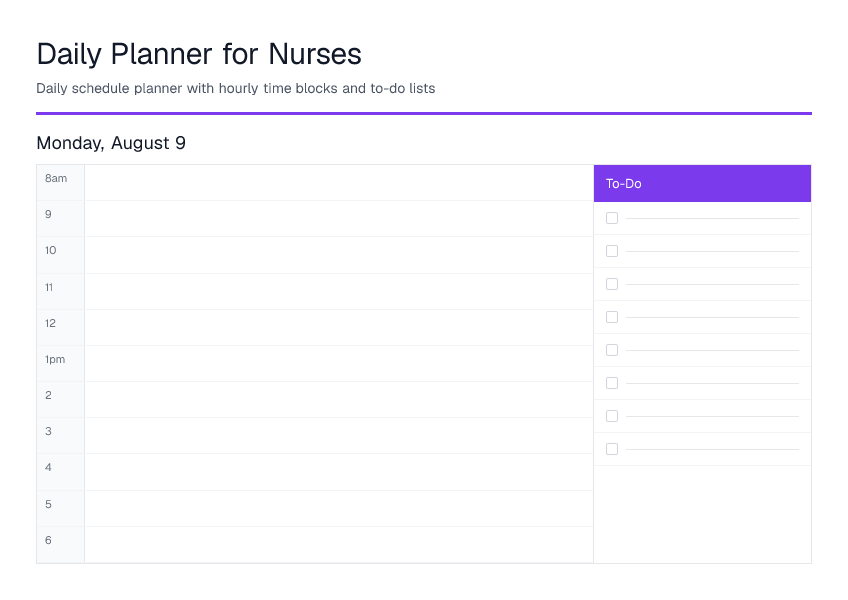Check the fifth To-Do checkbox
This screenshot has height=600, width=848.
point(612,350)
